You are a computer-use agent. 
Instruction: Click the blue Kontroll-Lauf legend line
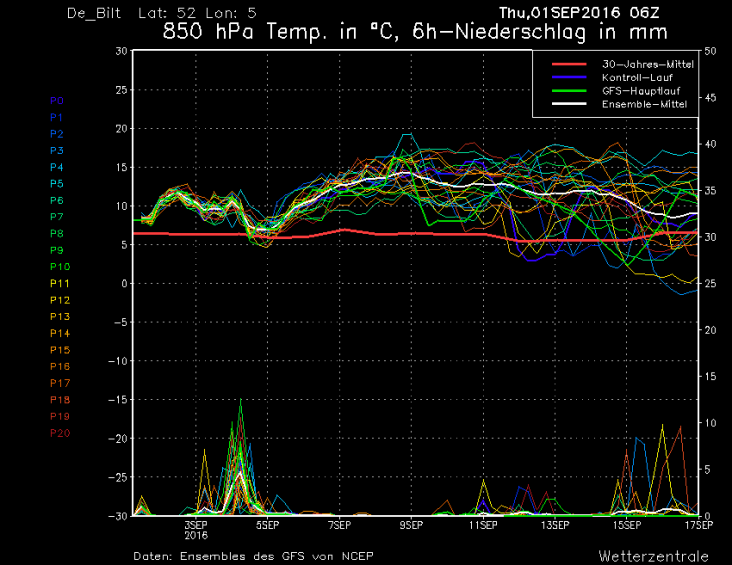(569, 77)
